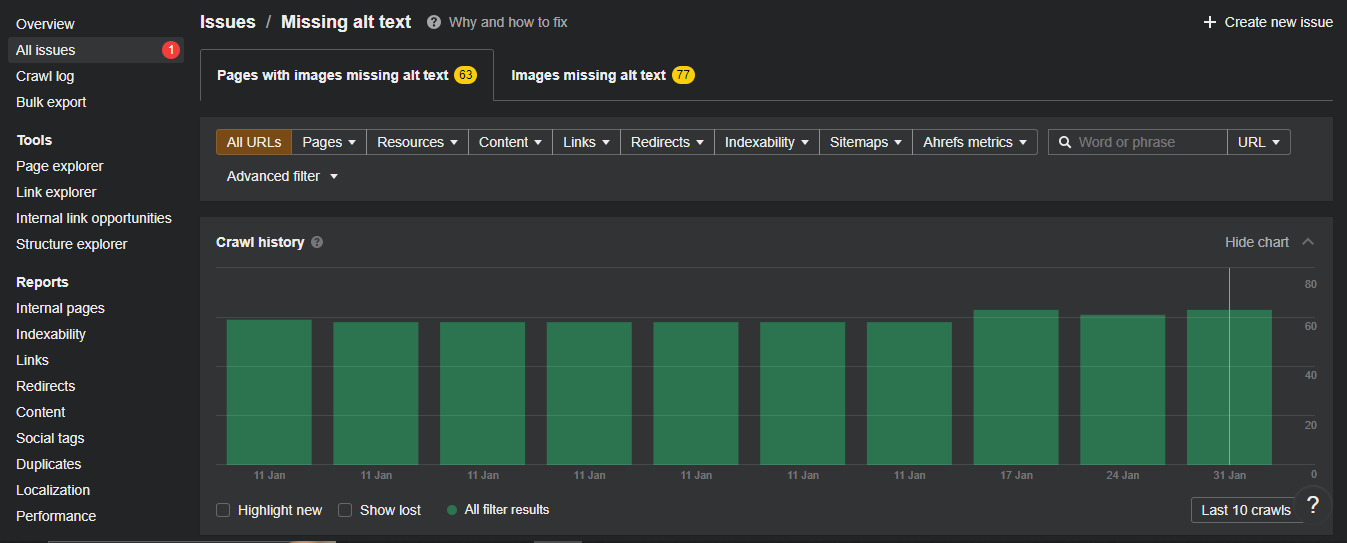Click the Issues breadcrumb link
1347x543 pixels.
228,22
